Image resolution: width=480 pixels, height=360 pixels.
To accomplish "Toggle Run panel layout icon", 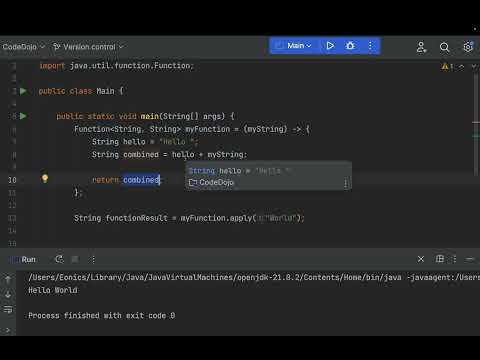I will [x=440, y=259].
